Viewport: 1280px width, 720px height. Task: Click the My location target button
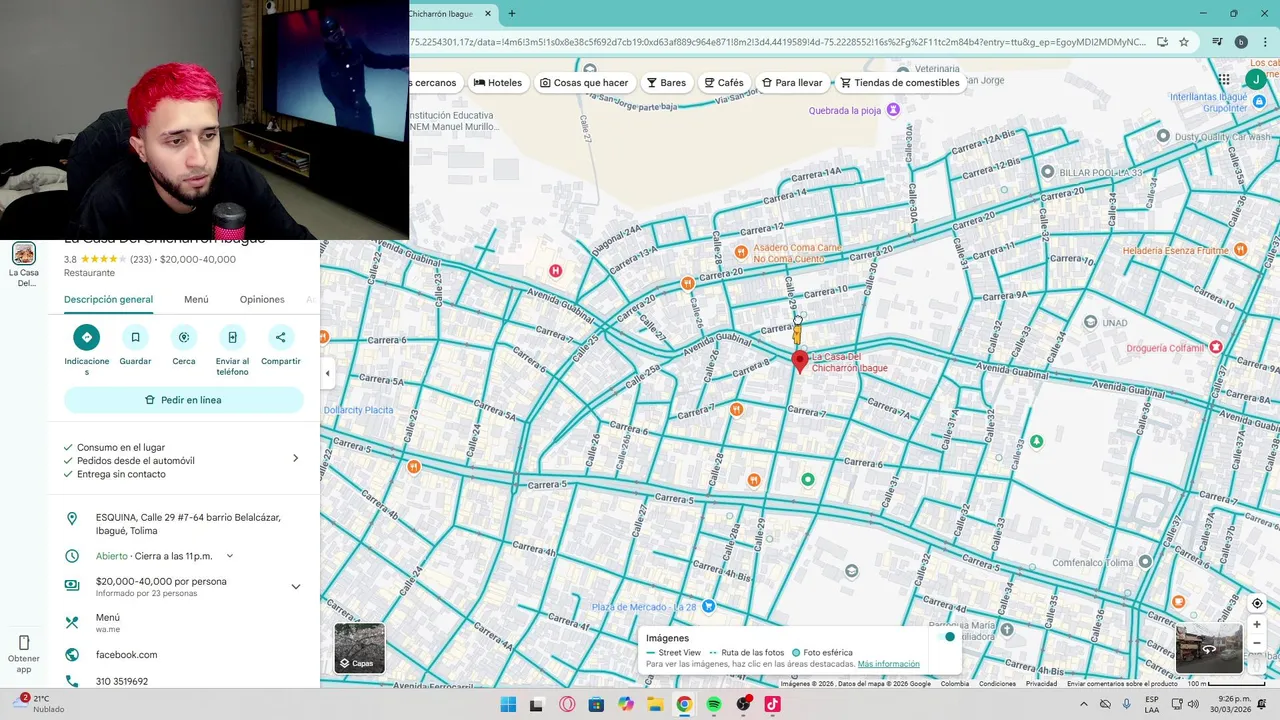click(1257, 603)
